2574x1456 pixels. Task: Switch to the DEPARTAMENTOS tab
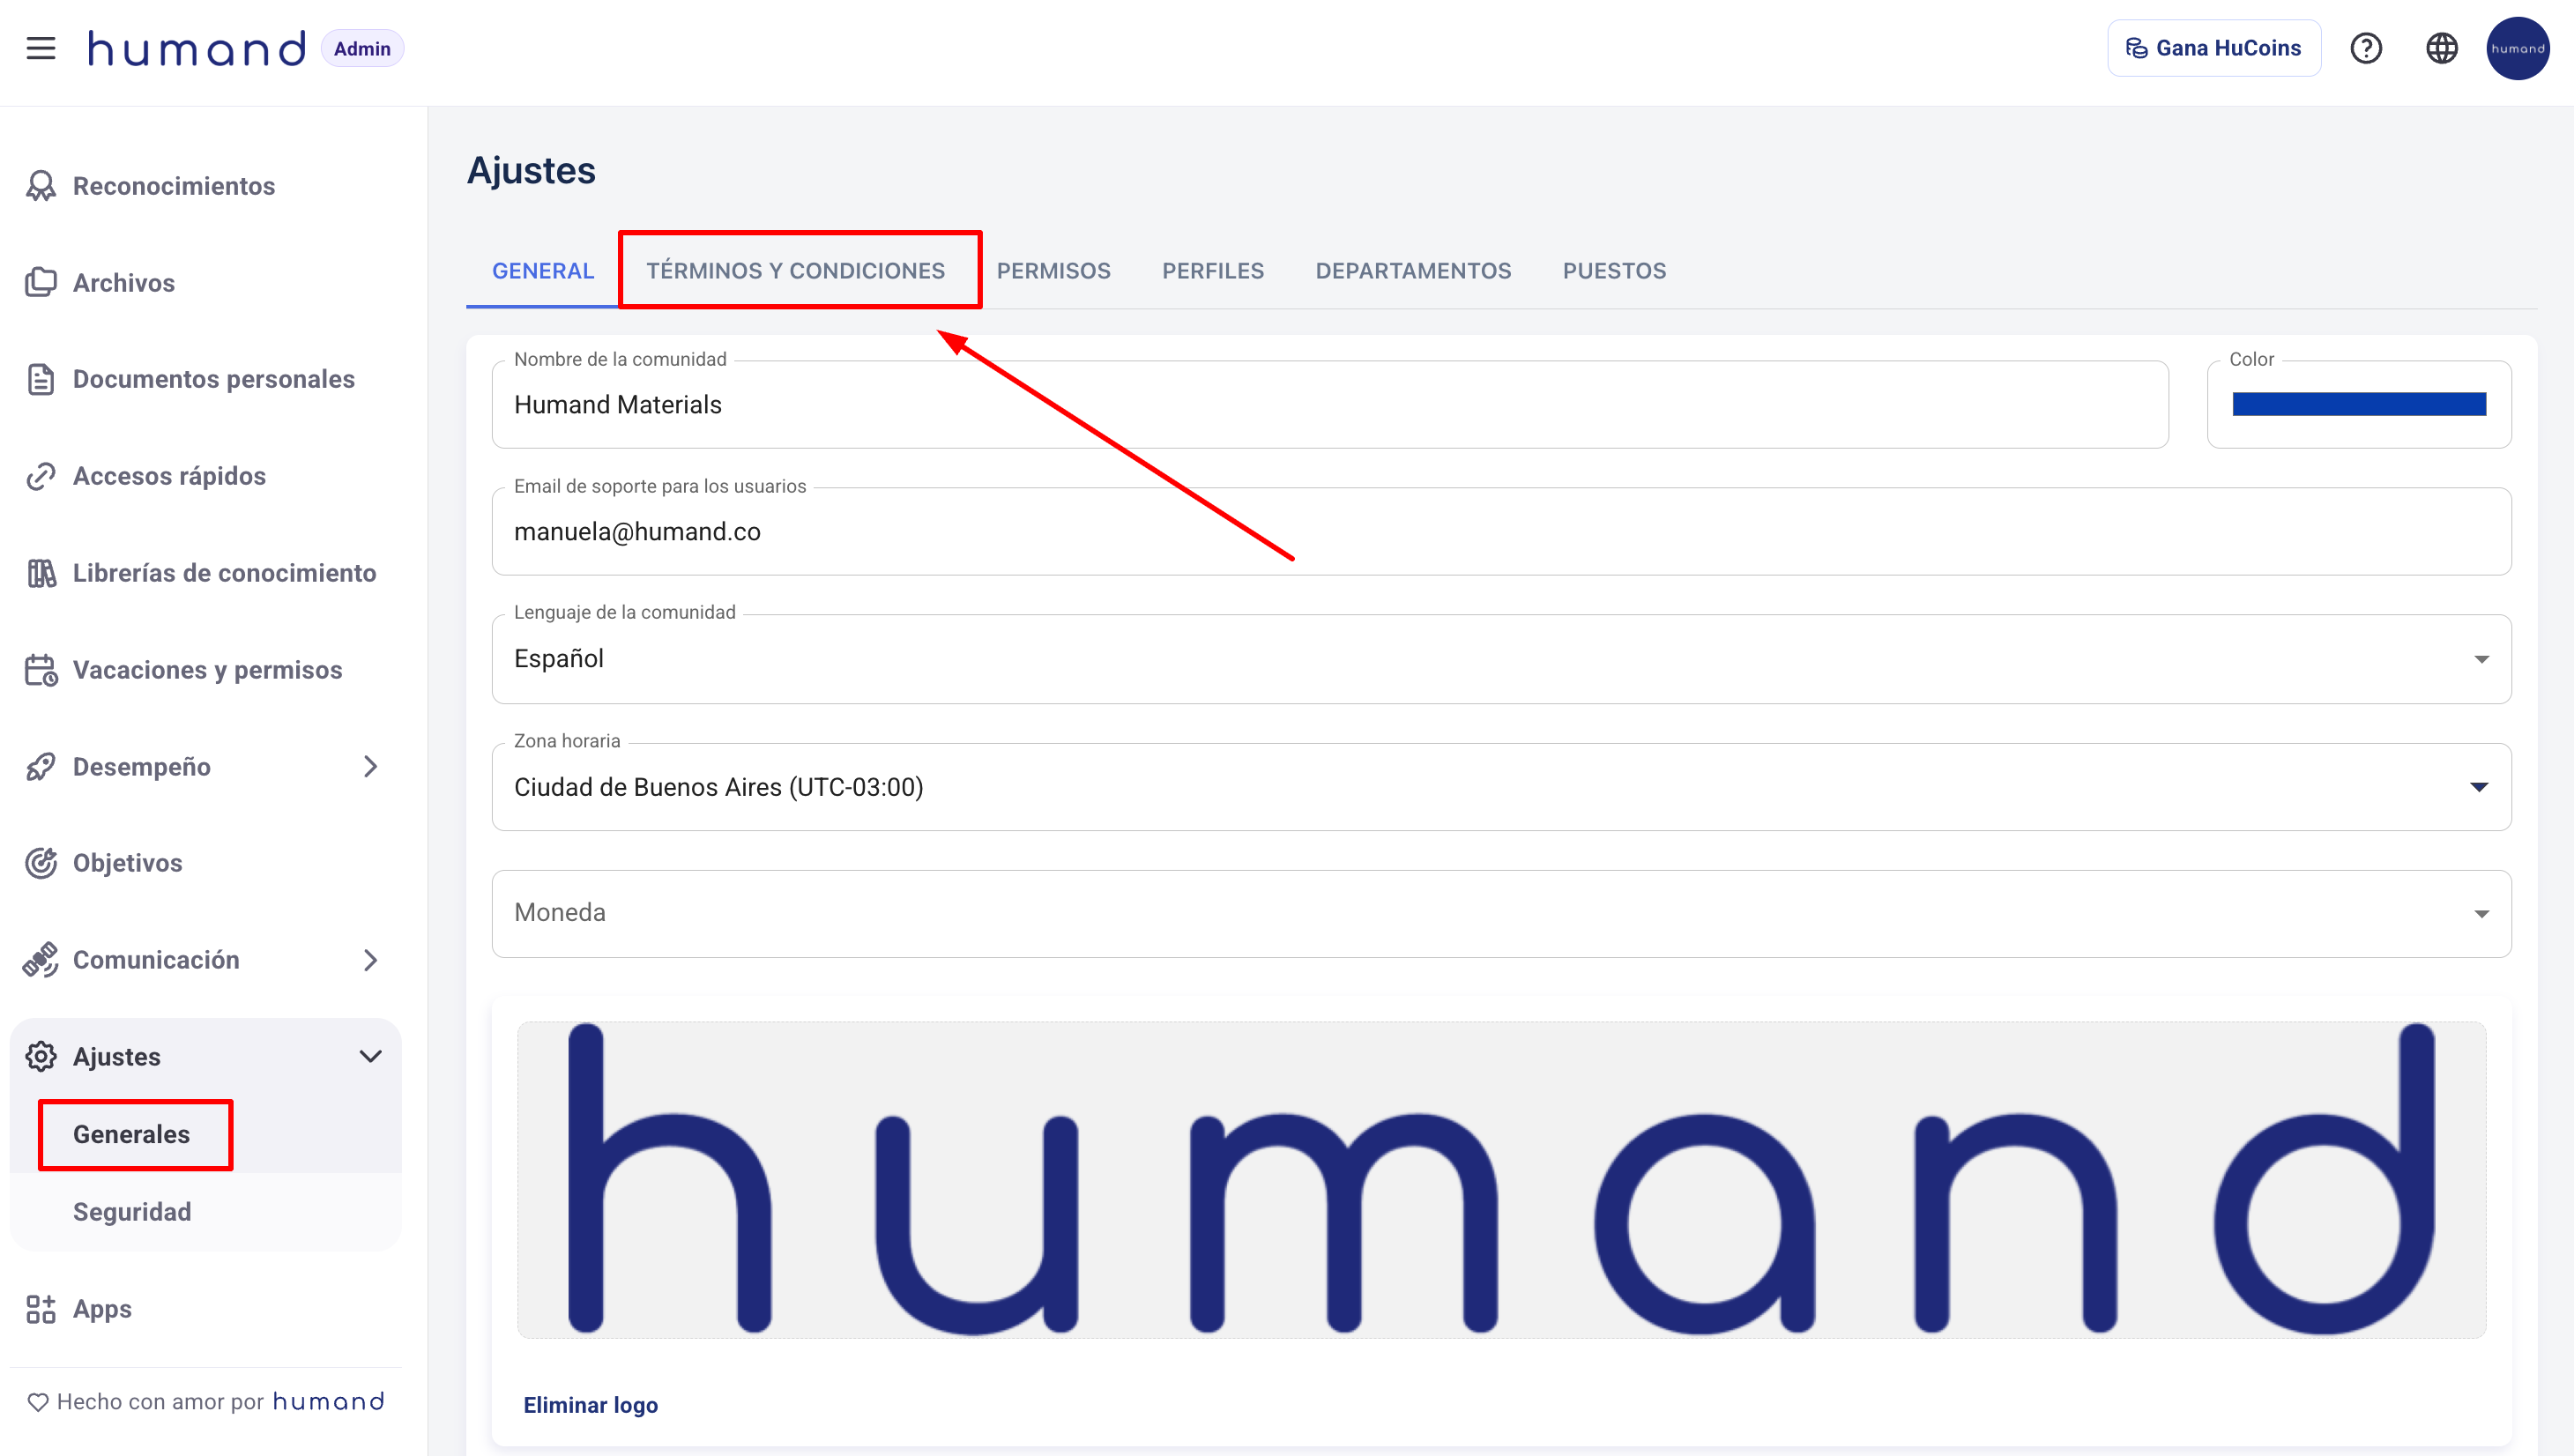pyautogui.click(x=1413, y=271)
